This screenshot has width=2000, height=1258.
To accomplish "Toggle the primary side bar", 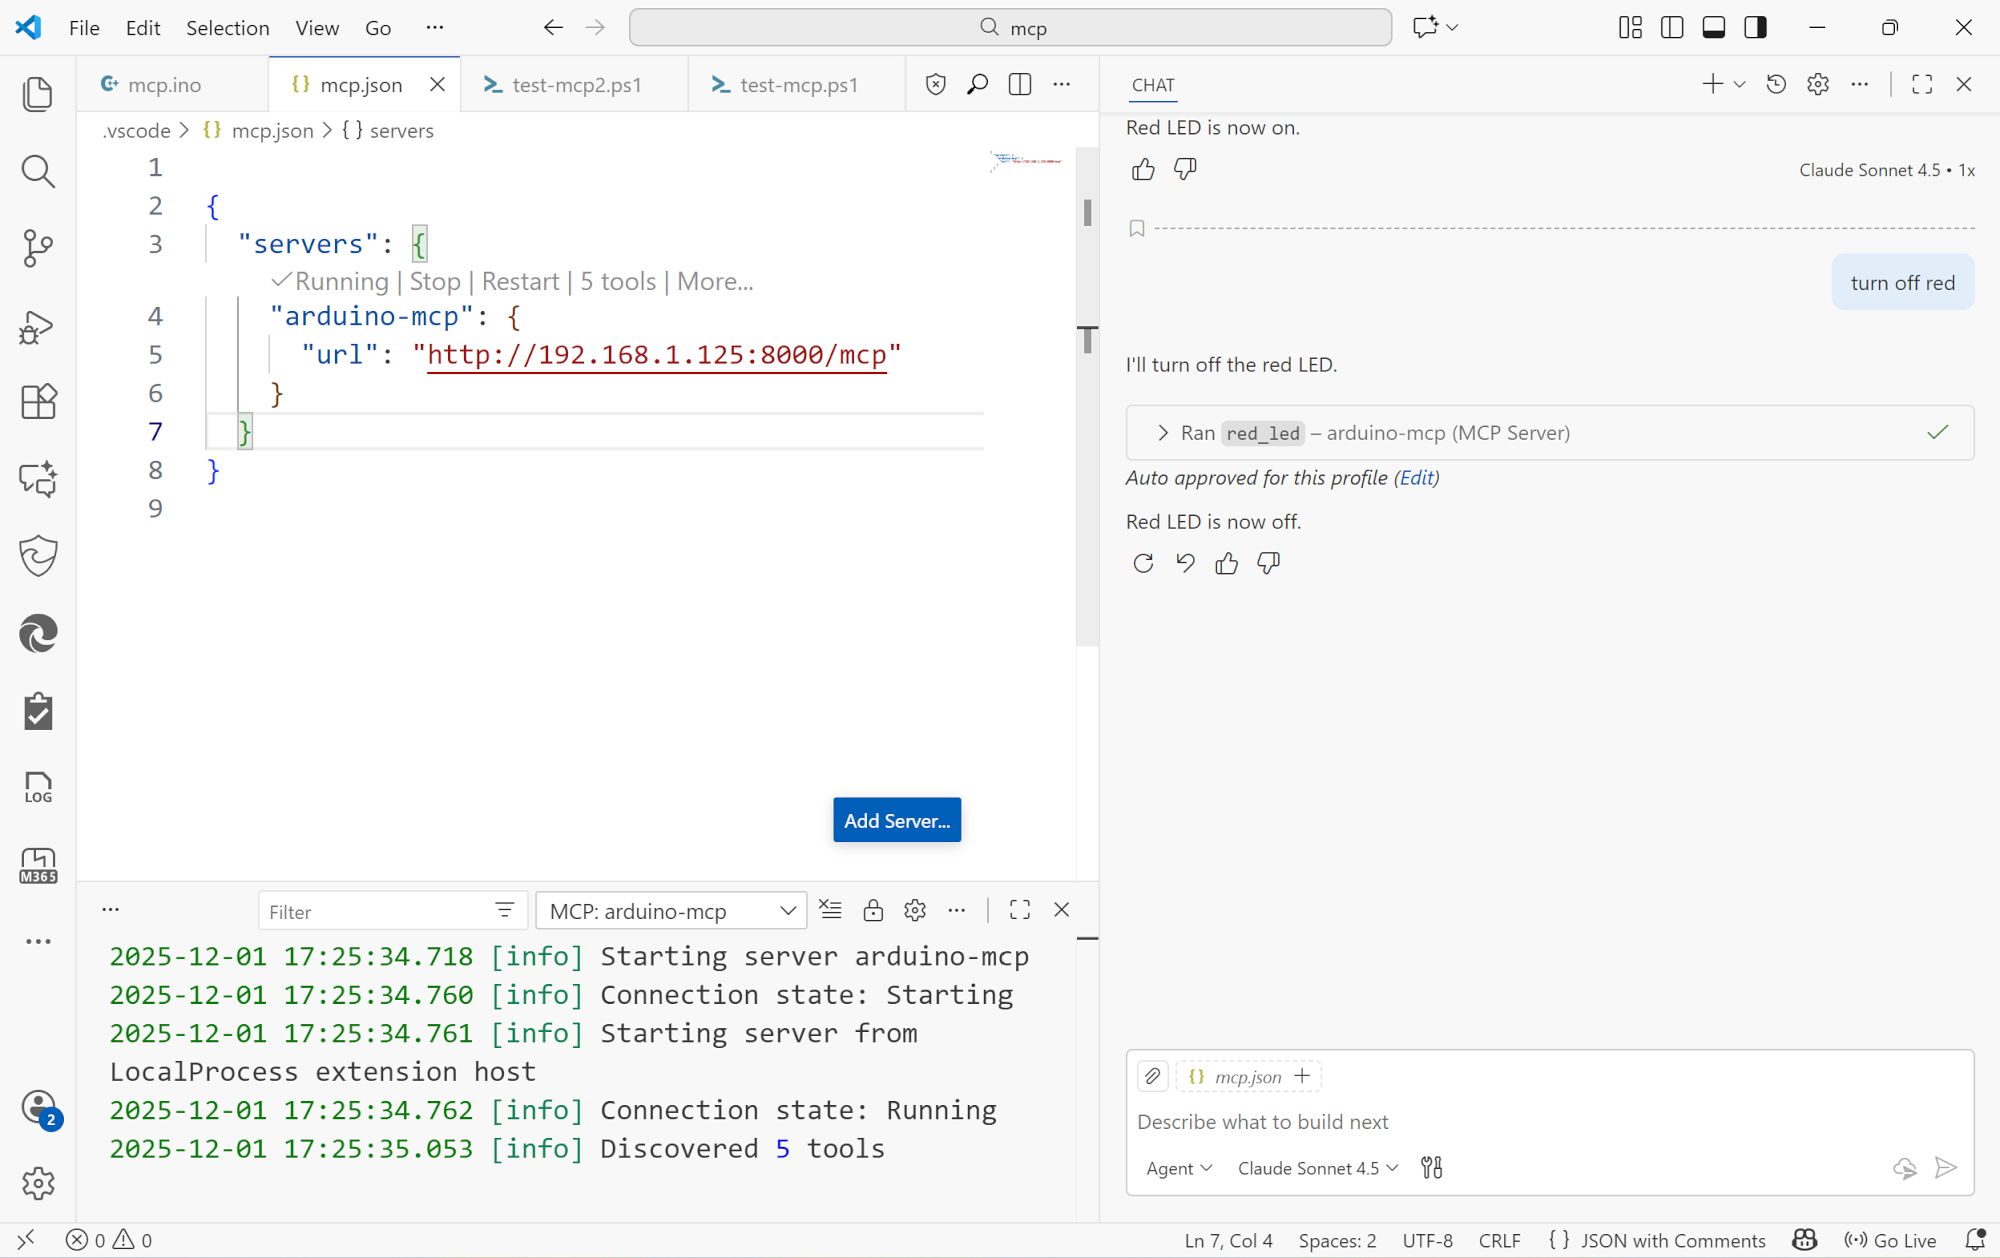I will click(1671, 27).
